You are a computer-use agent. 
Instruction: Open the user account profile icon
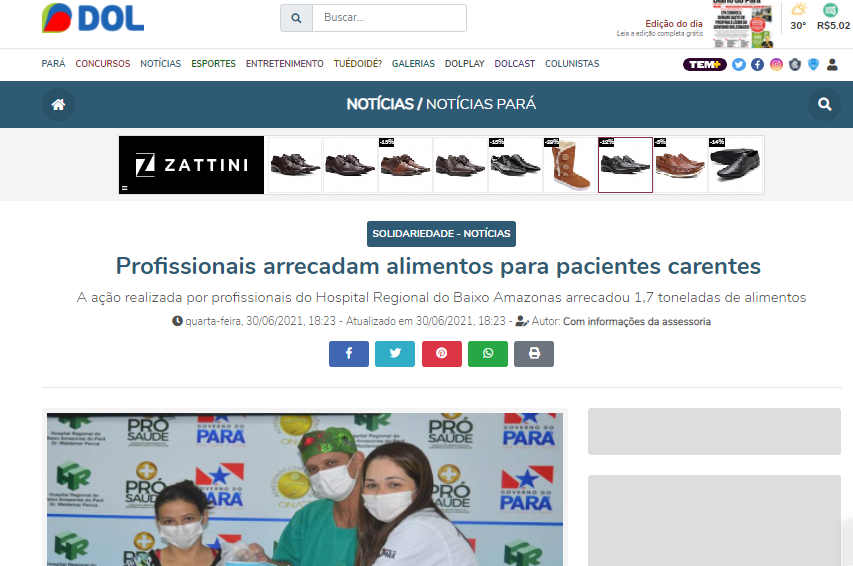click(832, 65)
